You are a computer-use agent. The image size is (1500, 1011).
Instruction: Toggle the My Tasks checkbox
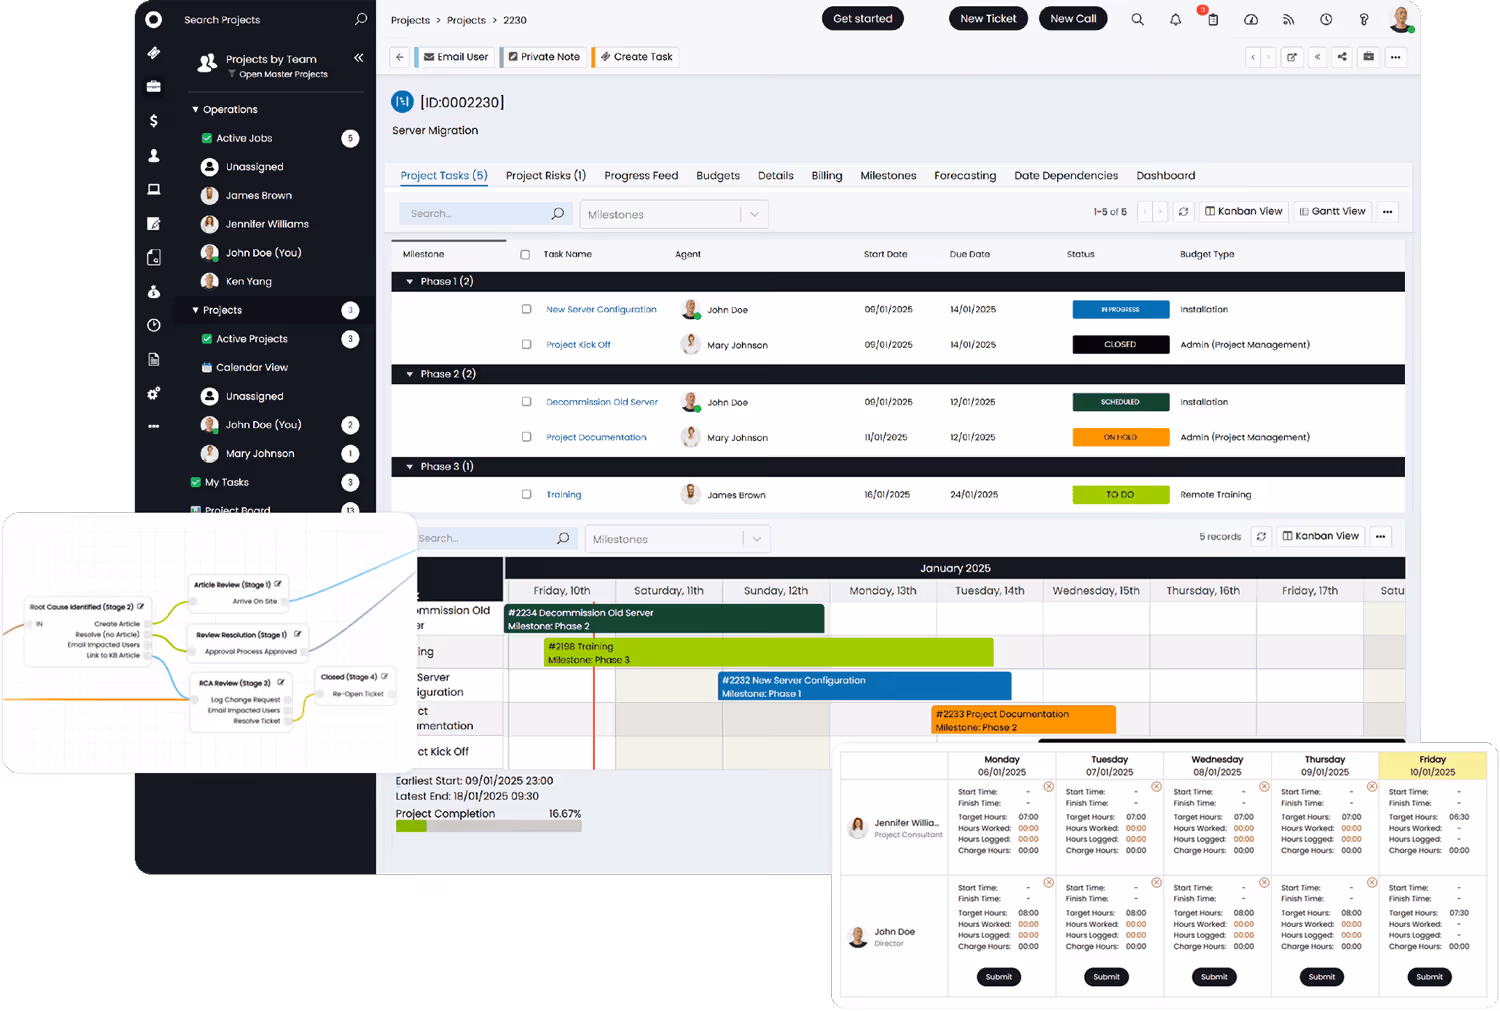[196, 482]
